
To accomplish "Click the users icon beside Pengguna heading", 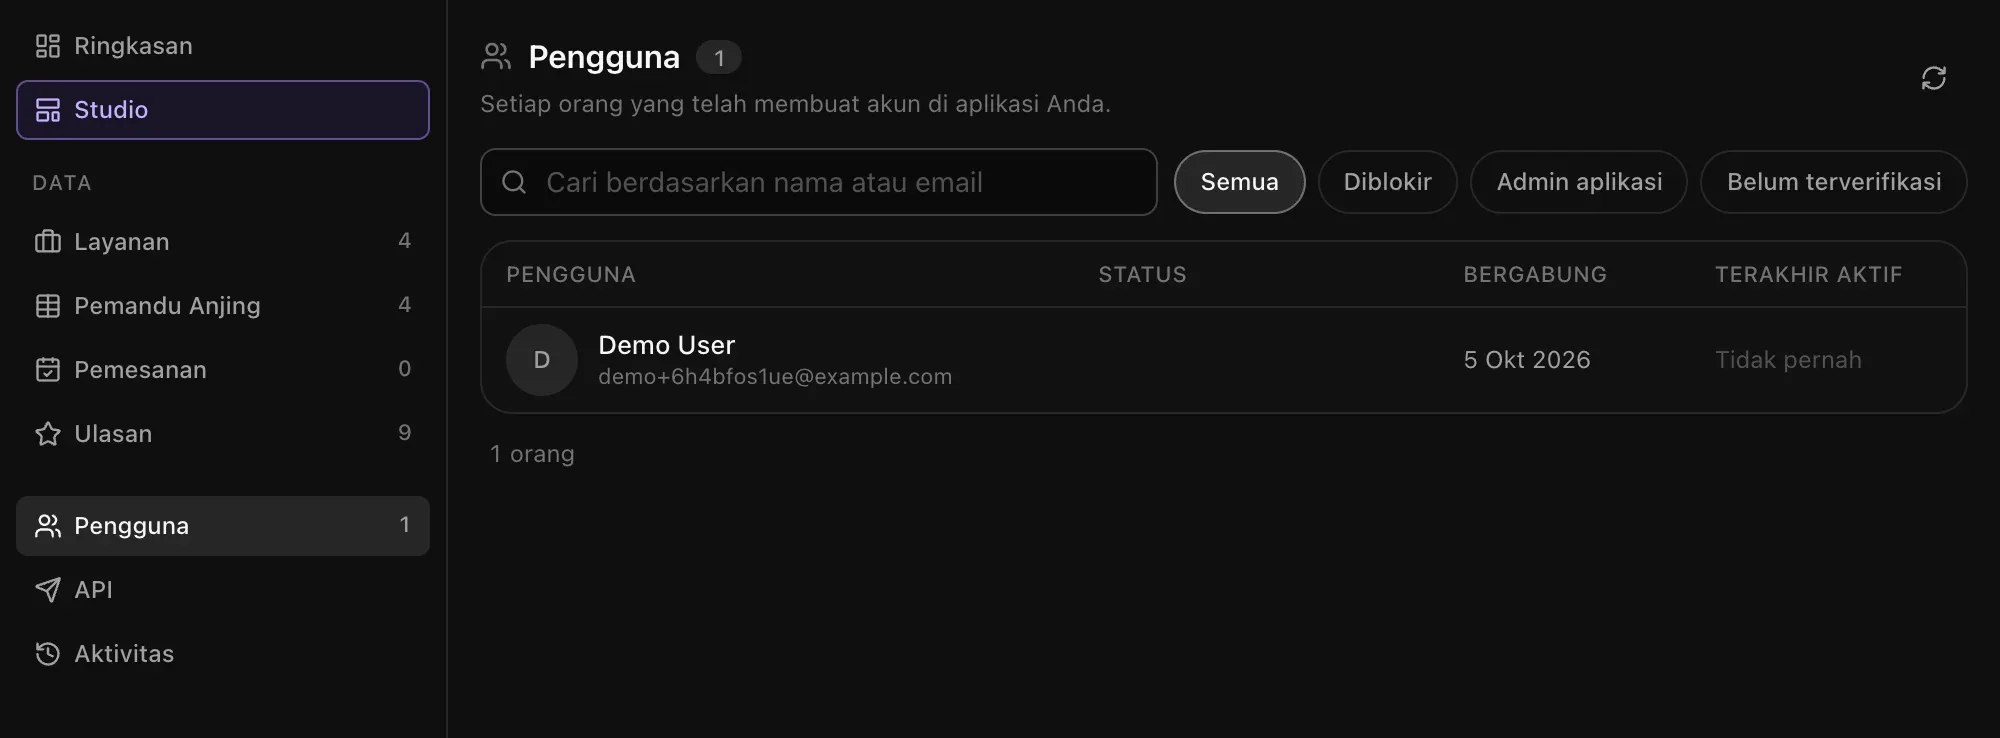I will point(496,57).
